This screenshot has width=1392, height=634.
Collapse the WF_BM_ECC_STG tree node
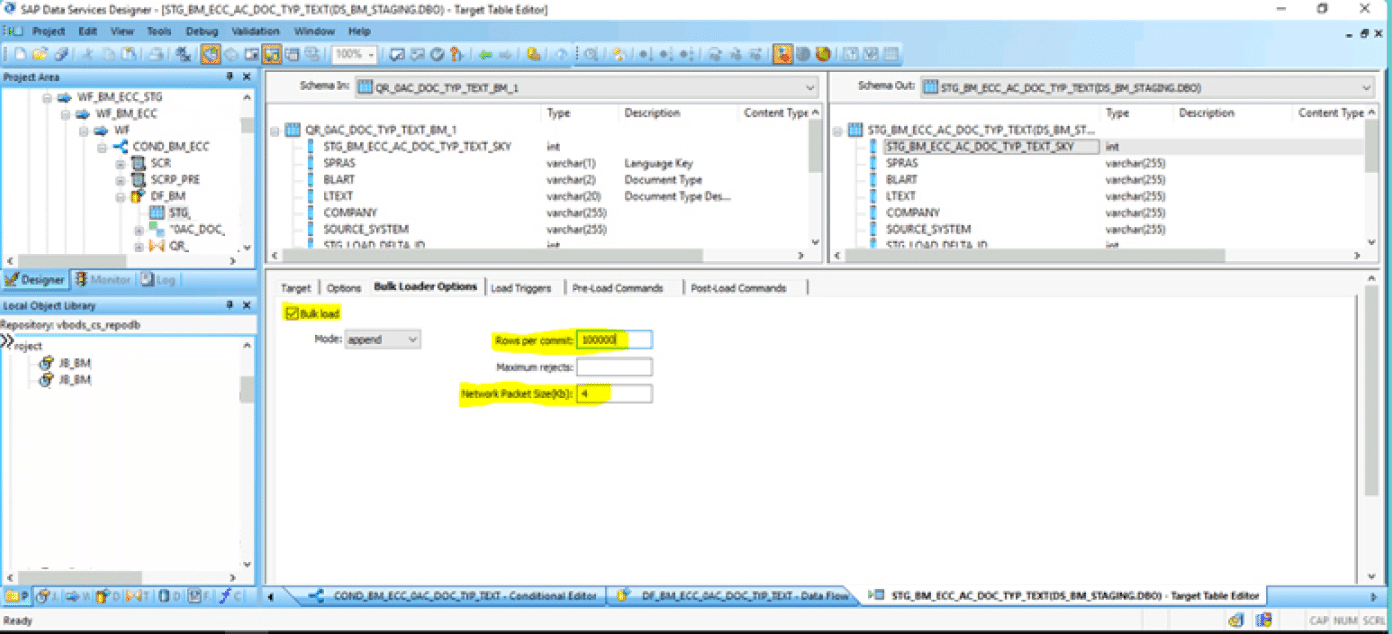point(46,97)
